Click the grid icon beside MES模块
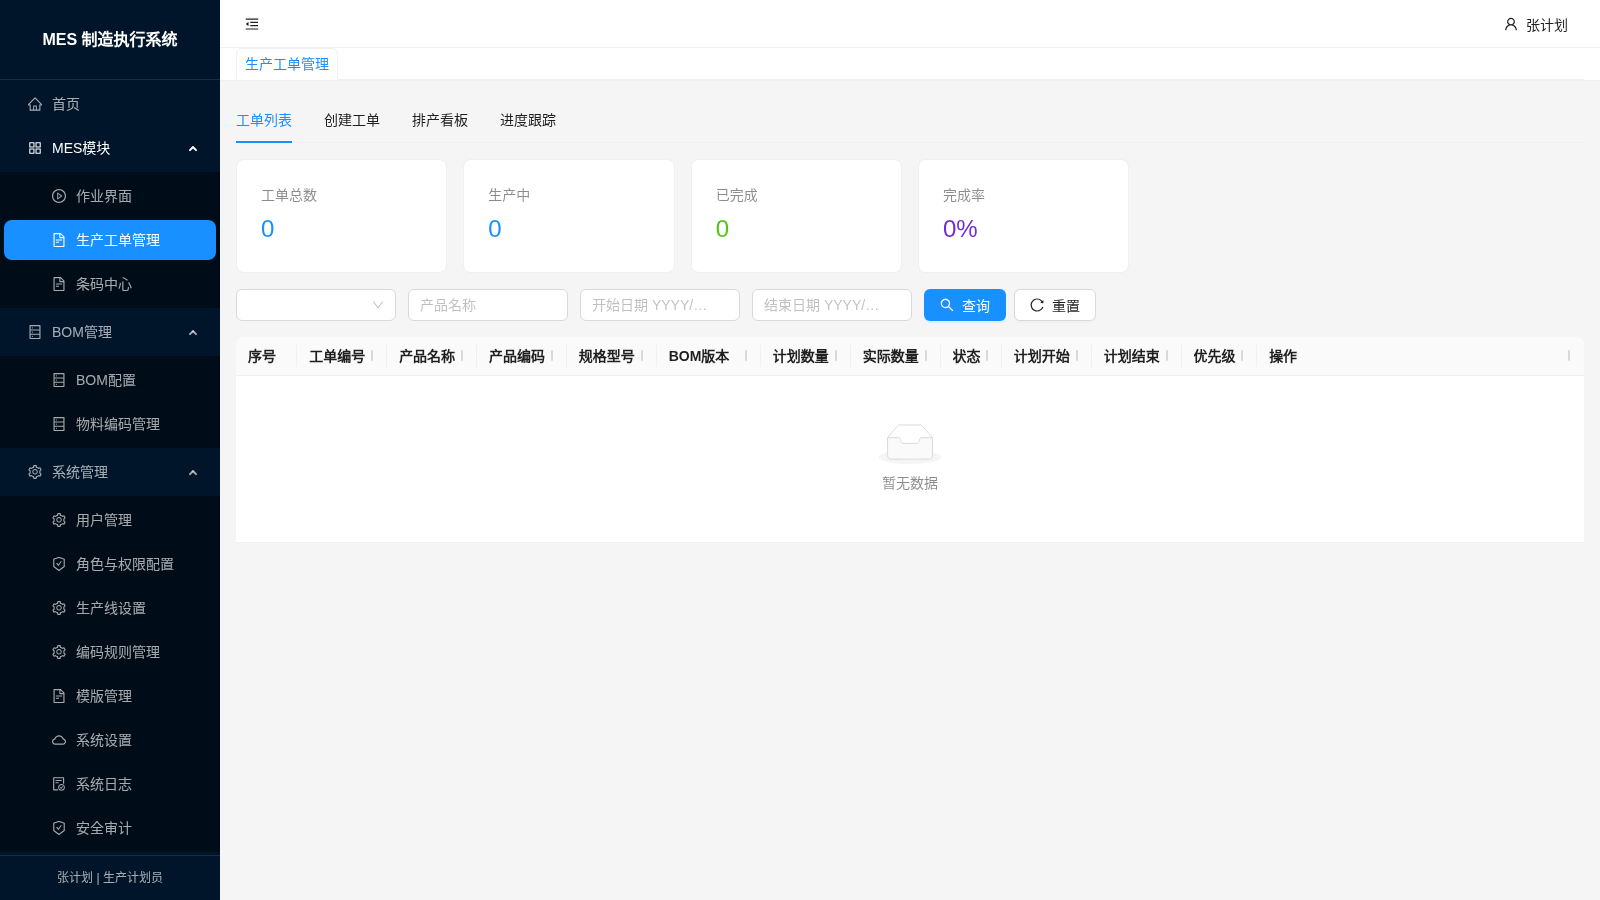1600x900 pixels. click(x=35, y=148)
